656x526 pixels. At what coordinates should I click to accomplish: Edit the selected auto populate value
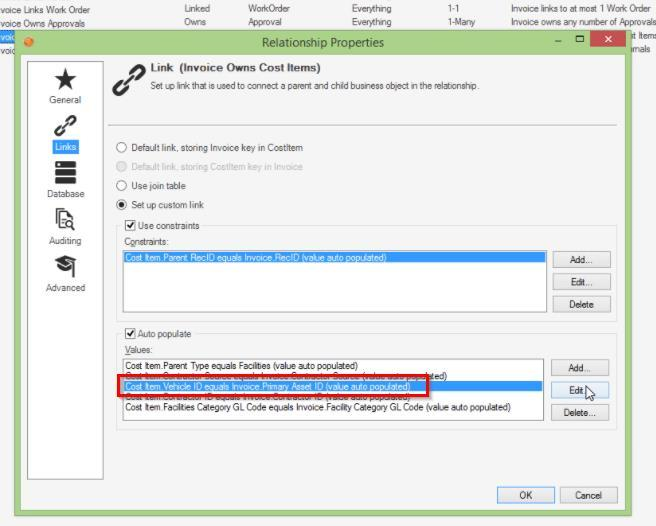click(x=580, y=391)
